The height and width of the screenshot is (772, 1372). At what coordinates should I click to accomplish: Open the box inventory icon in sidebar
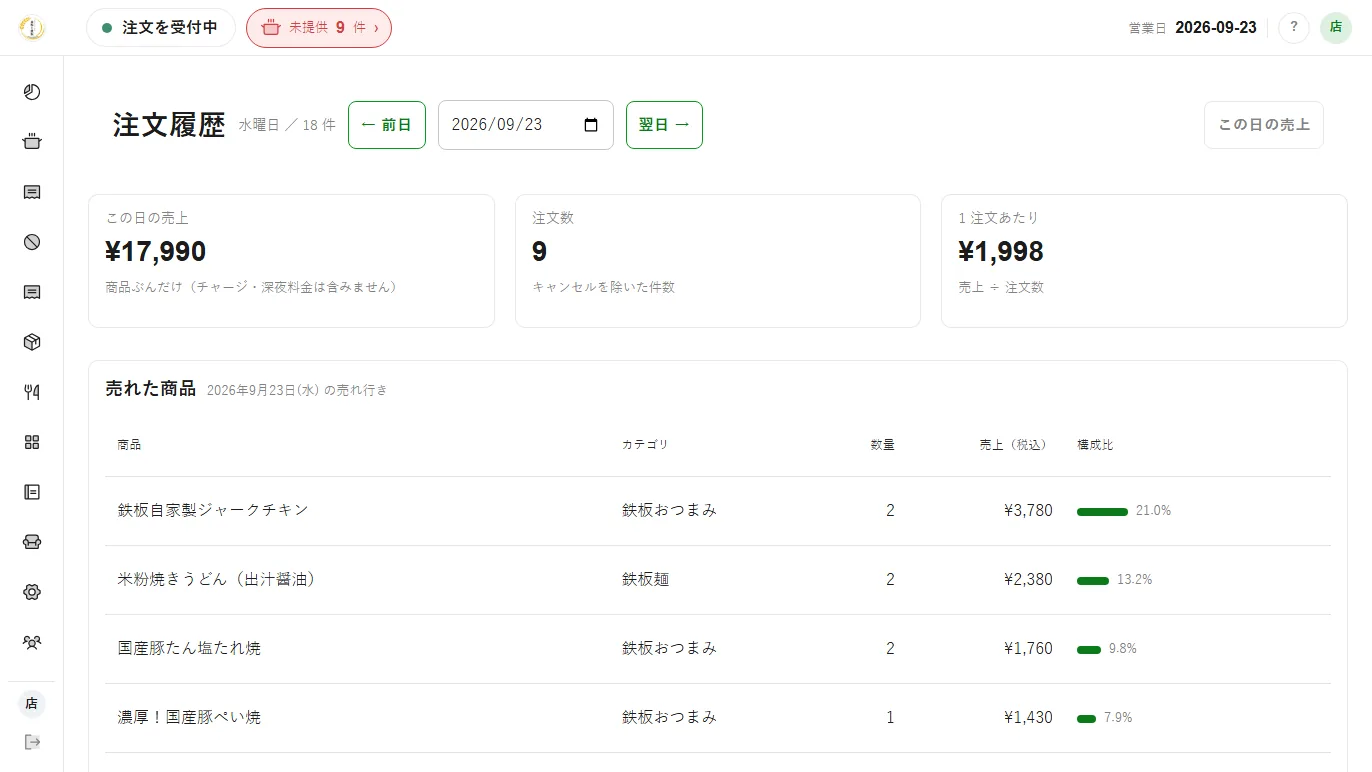[32, 342]
